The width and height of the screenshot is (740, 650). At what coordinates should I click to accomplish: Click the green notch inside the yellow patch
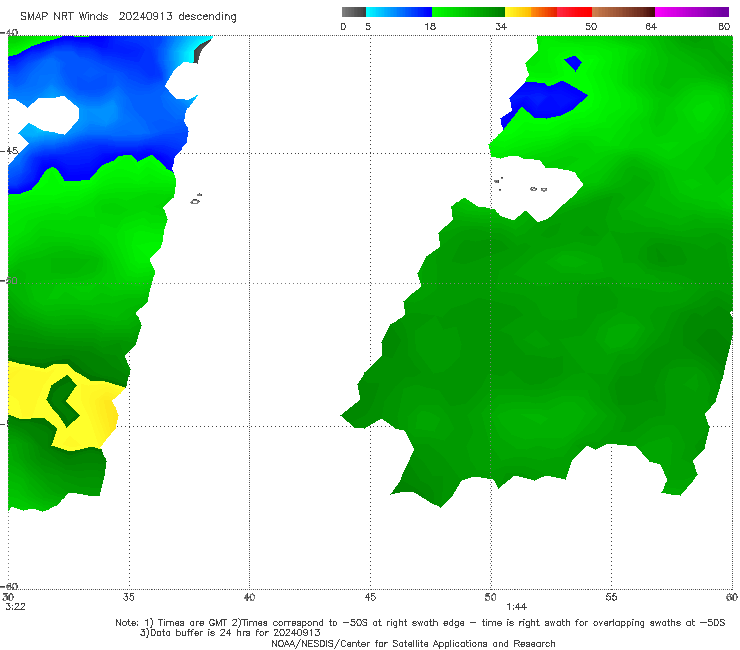64,401
